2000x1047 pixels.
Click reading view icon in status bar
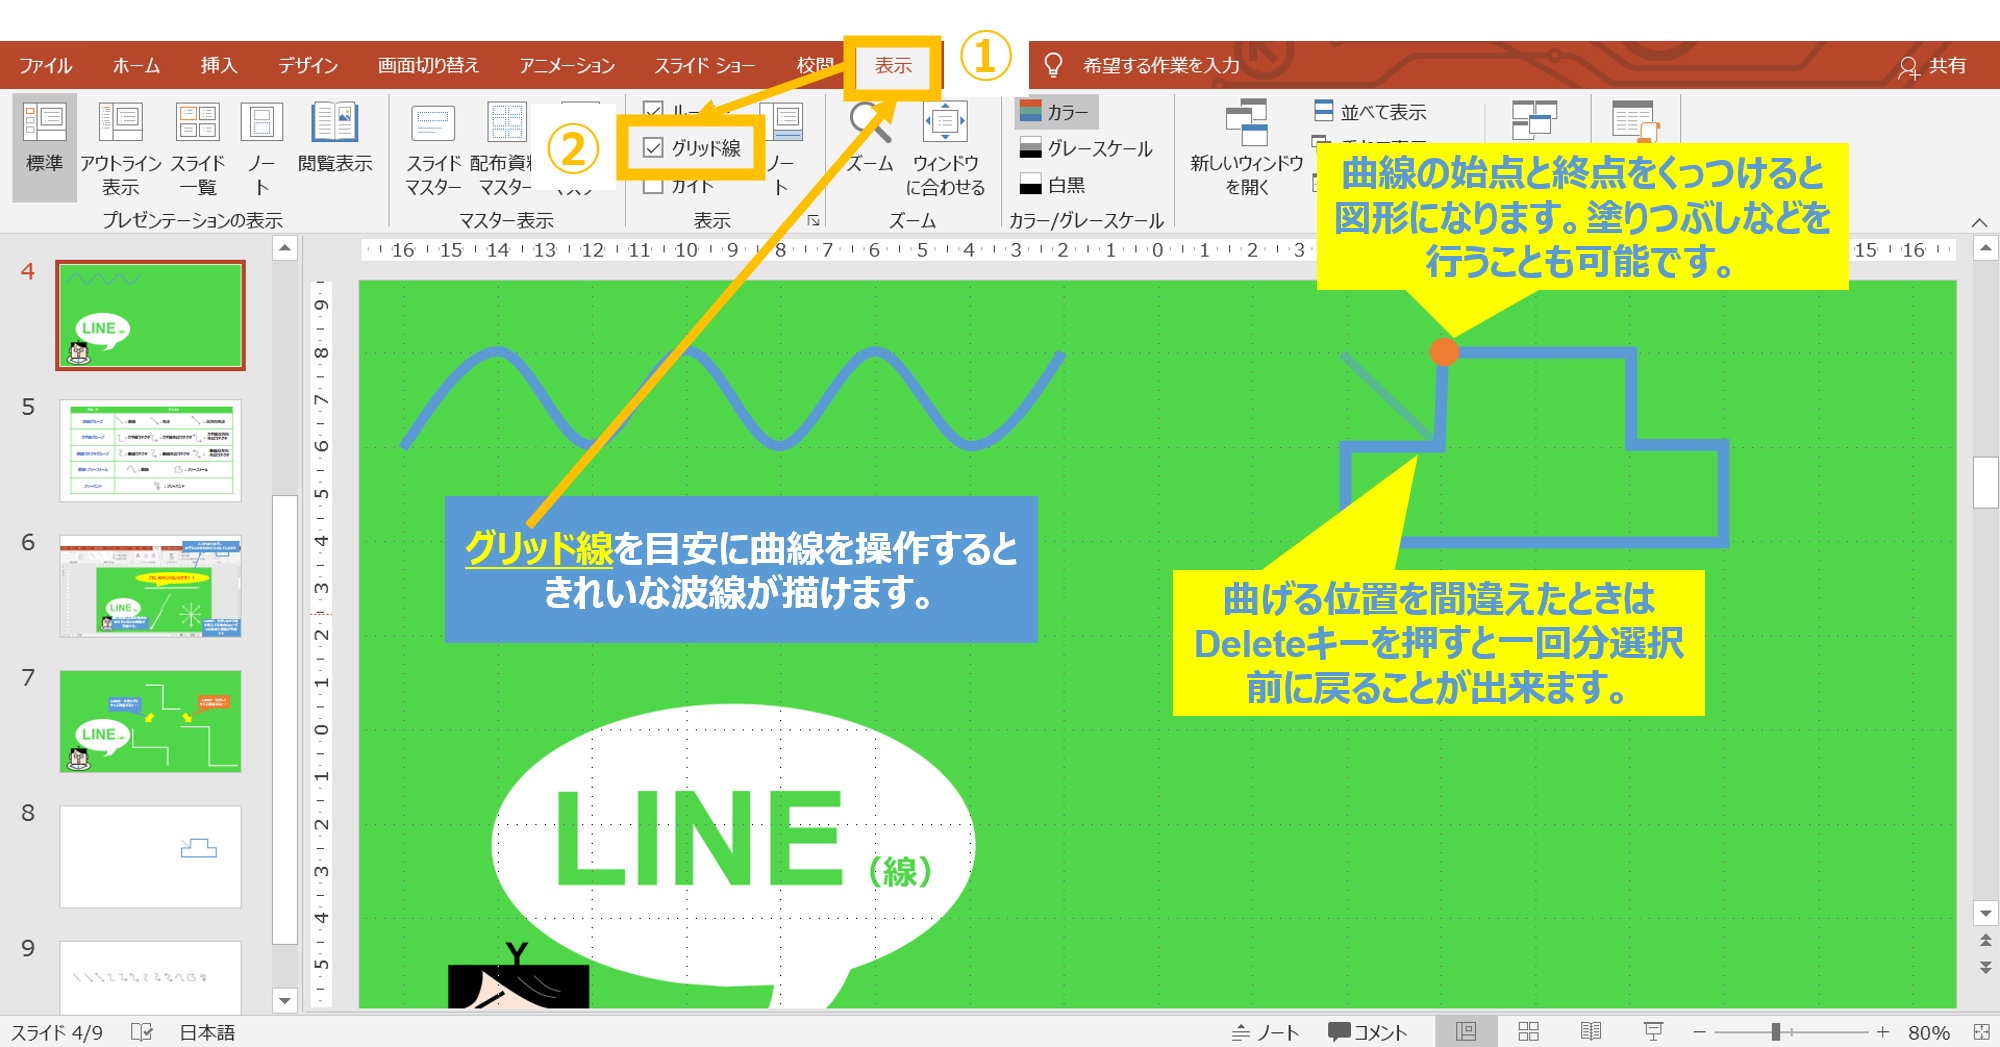click(1590, 1031)
